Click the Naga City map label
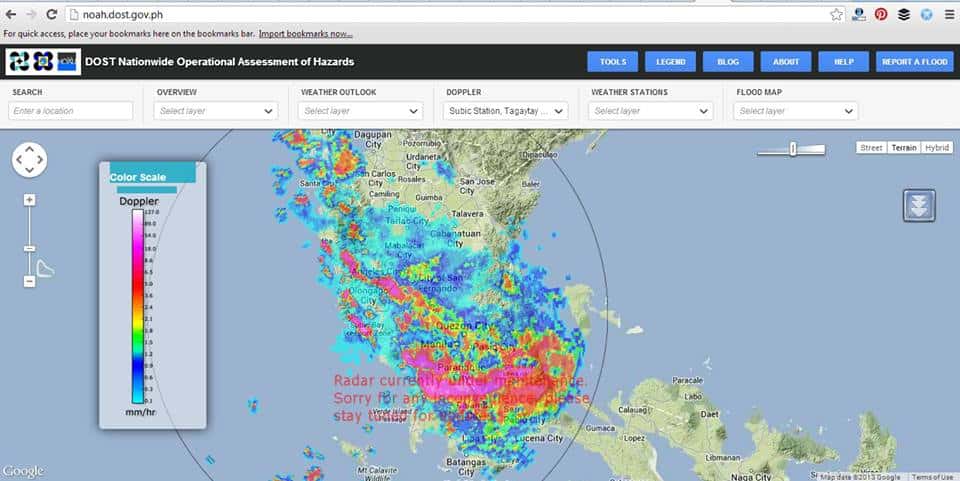This screenshot has height=481, width=960. click(x=751, y=477)
